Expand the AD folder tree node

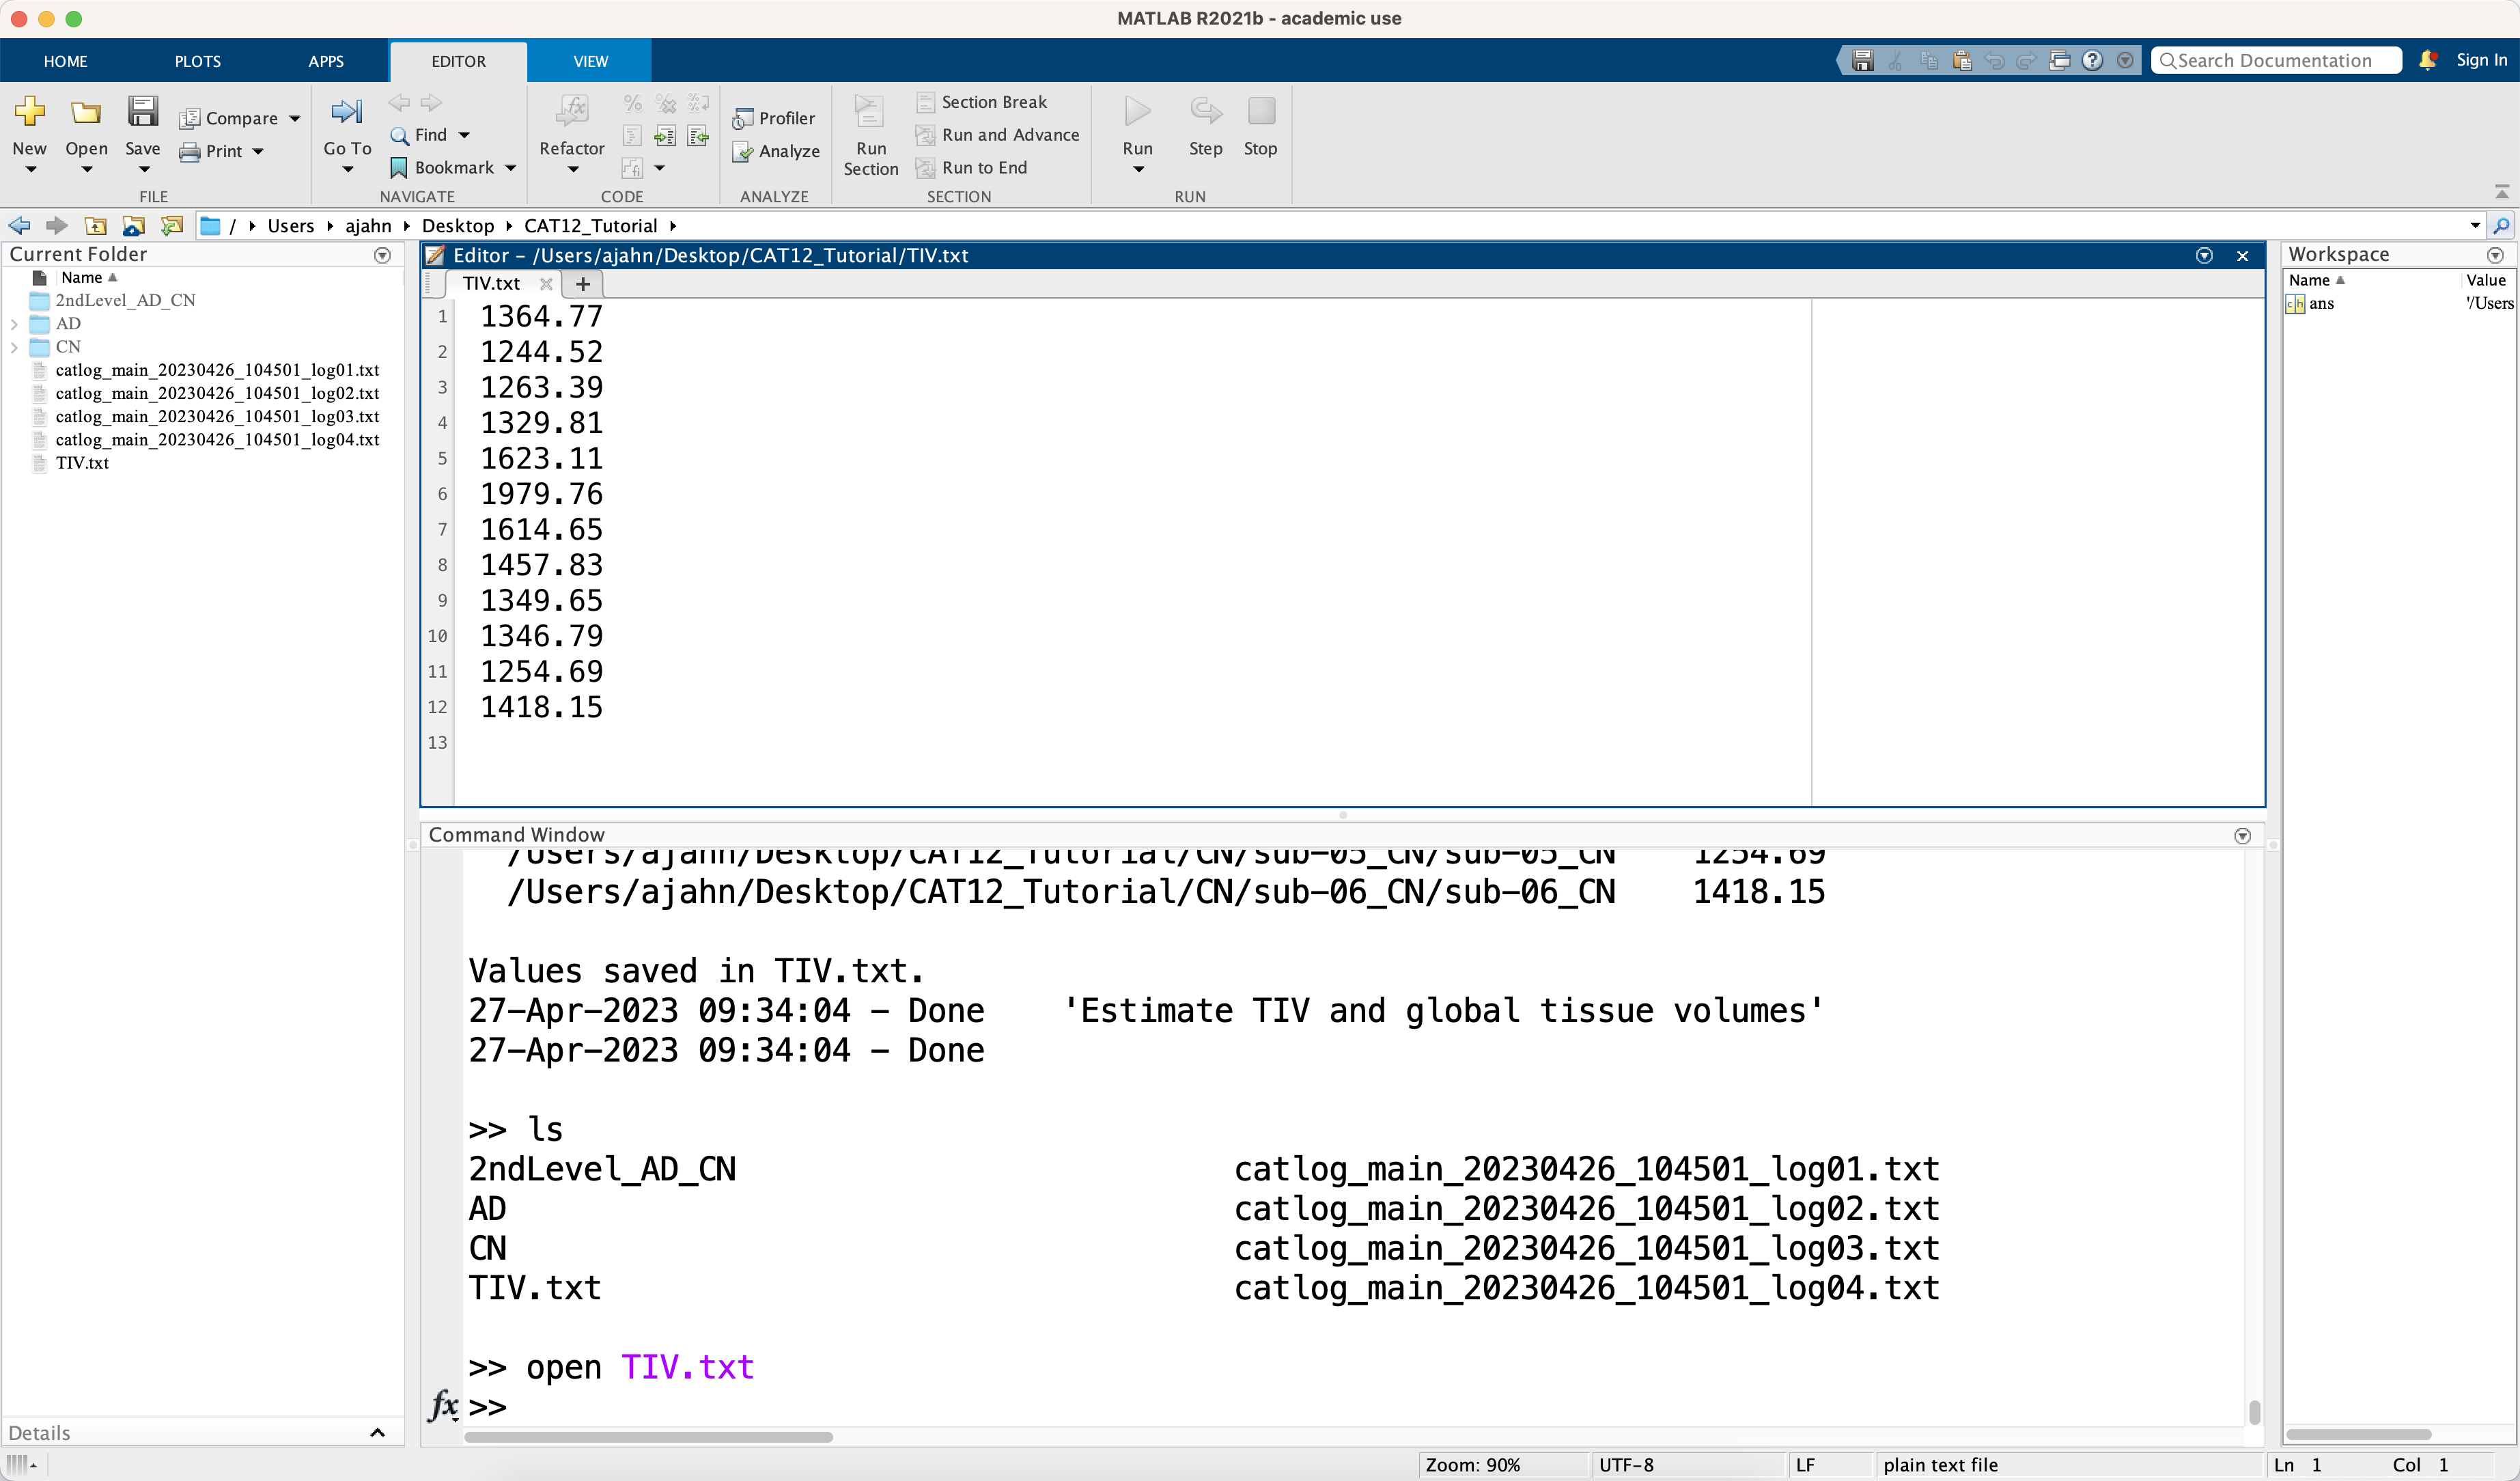[14, 324]
